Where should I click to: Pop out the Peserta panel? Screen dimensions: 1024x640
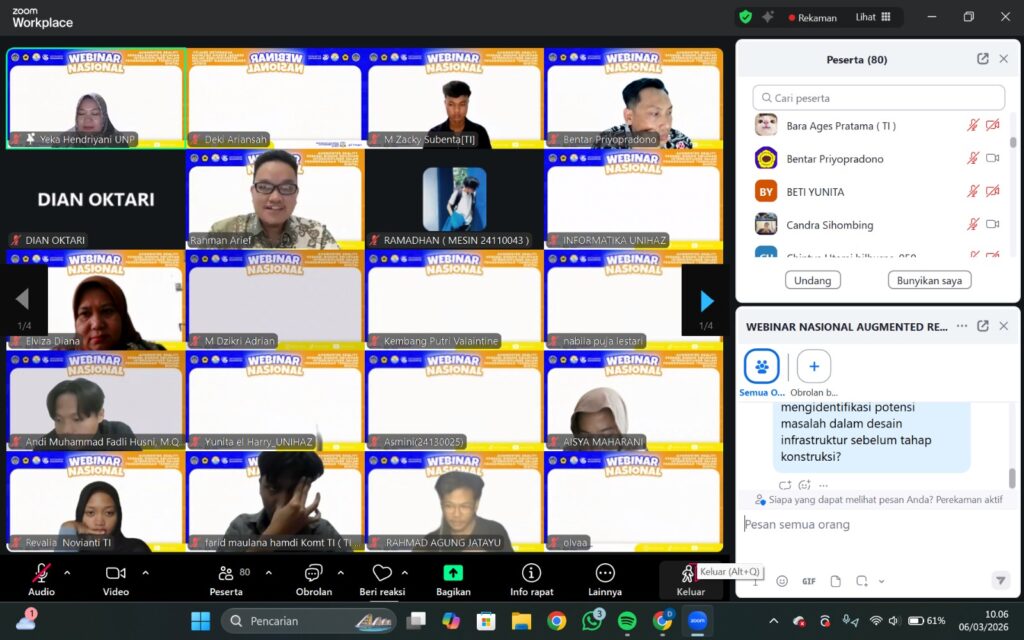(x=983, y=59)
